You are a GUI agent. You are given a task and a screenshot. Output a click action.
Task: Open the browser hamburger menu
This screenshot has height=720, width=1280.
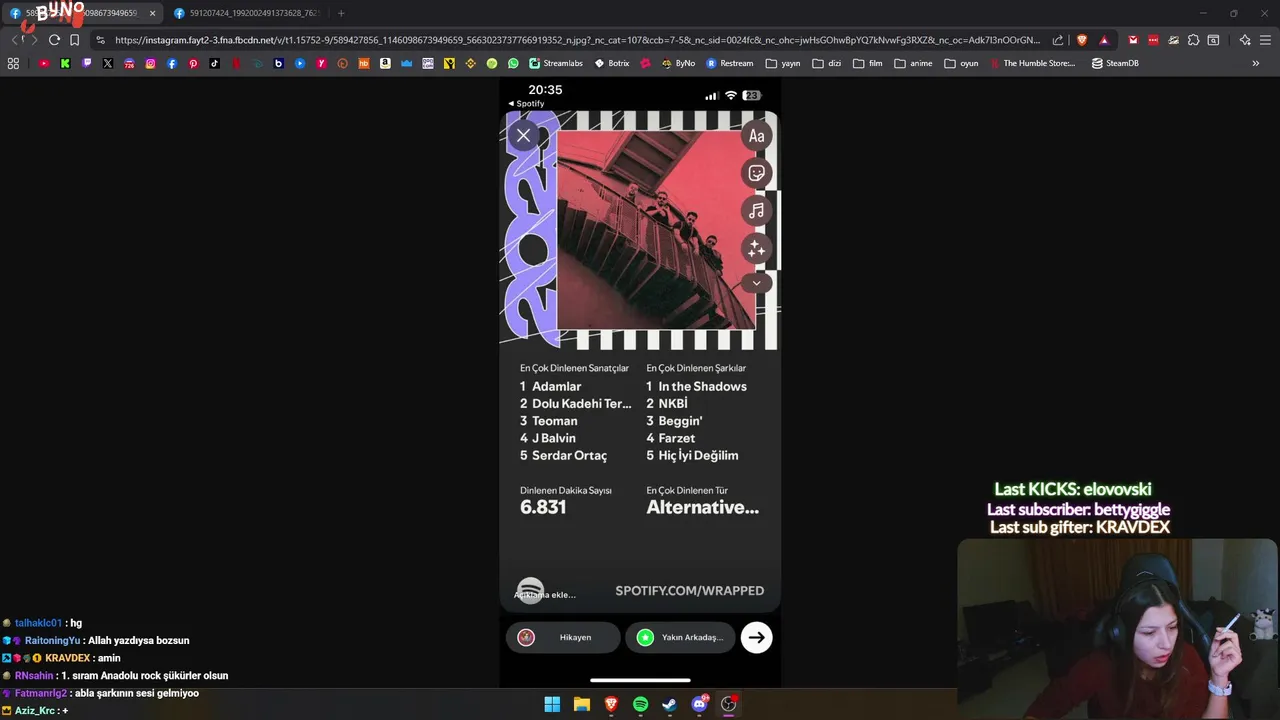[x=1265, y=40]
